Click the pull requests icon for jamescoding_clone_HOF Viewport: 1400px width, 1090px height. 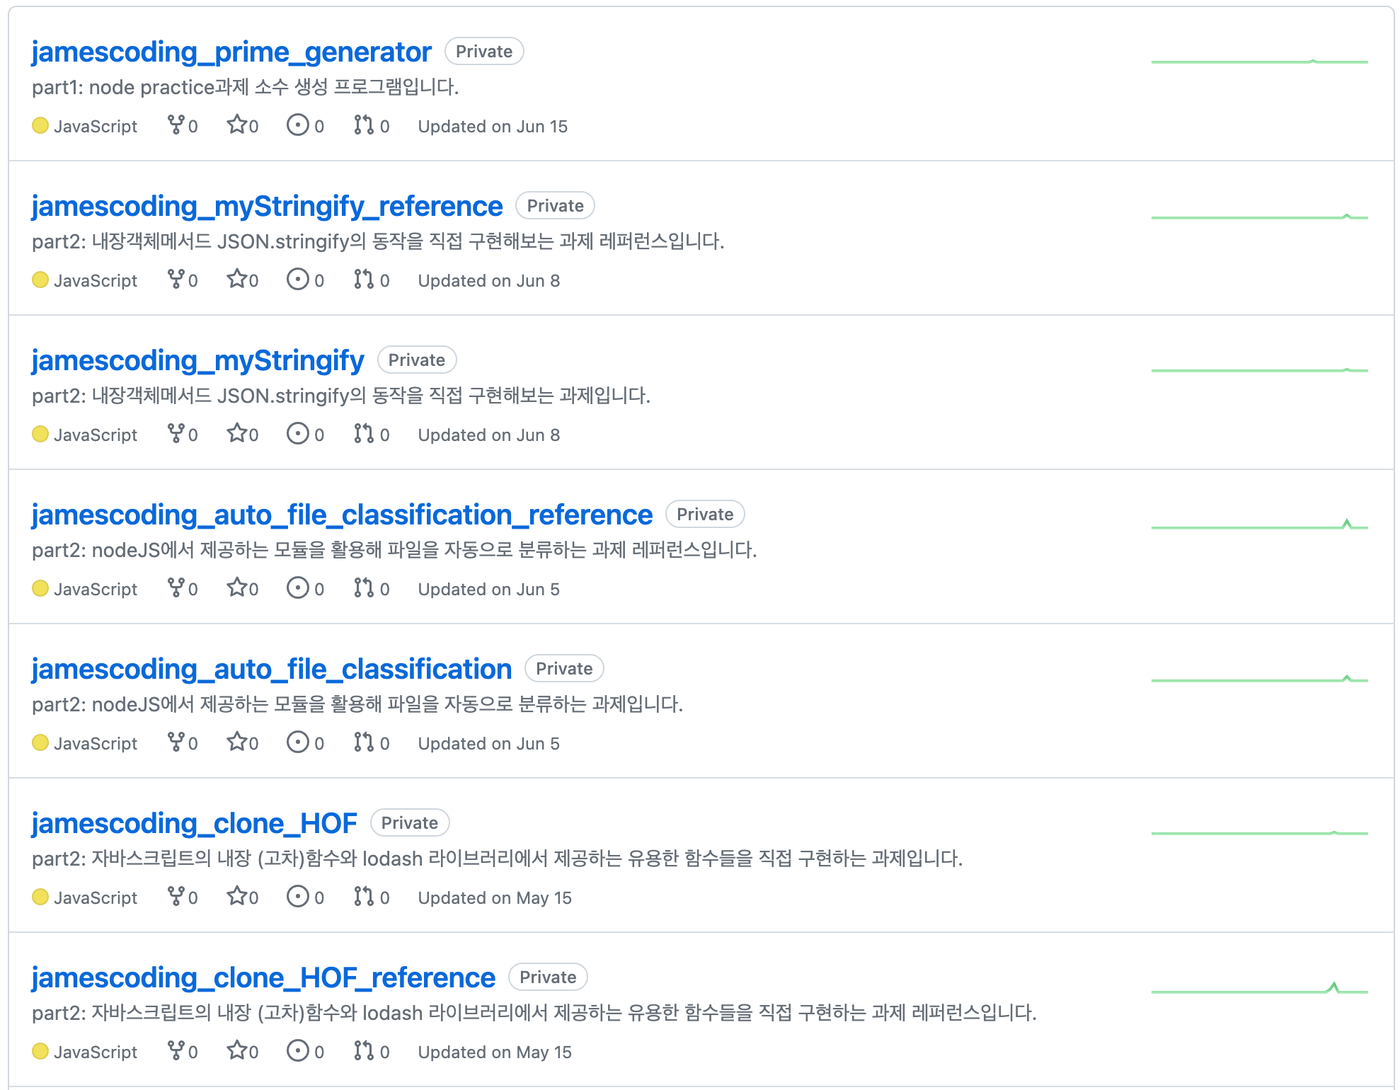(364, 896)
